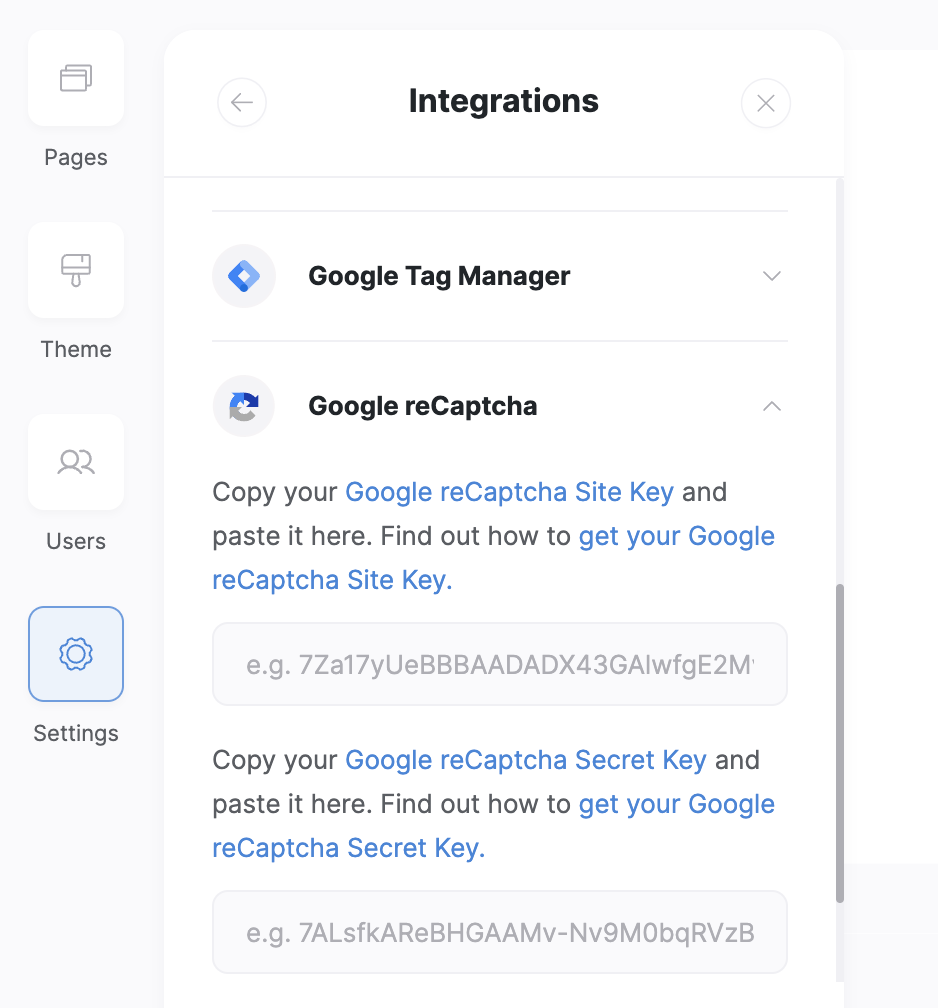938x1008 pixels.
Task: Collapse the Google reCaptcha section
Action: click(771, 406)
